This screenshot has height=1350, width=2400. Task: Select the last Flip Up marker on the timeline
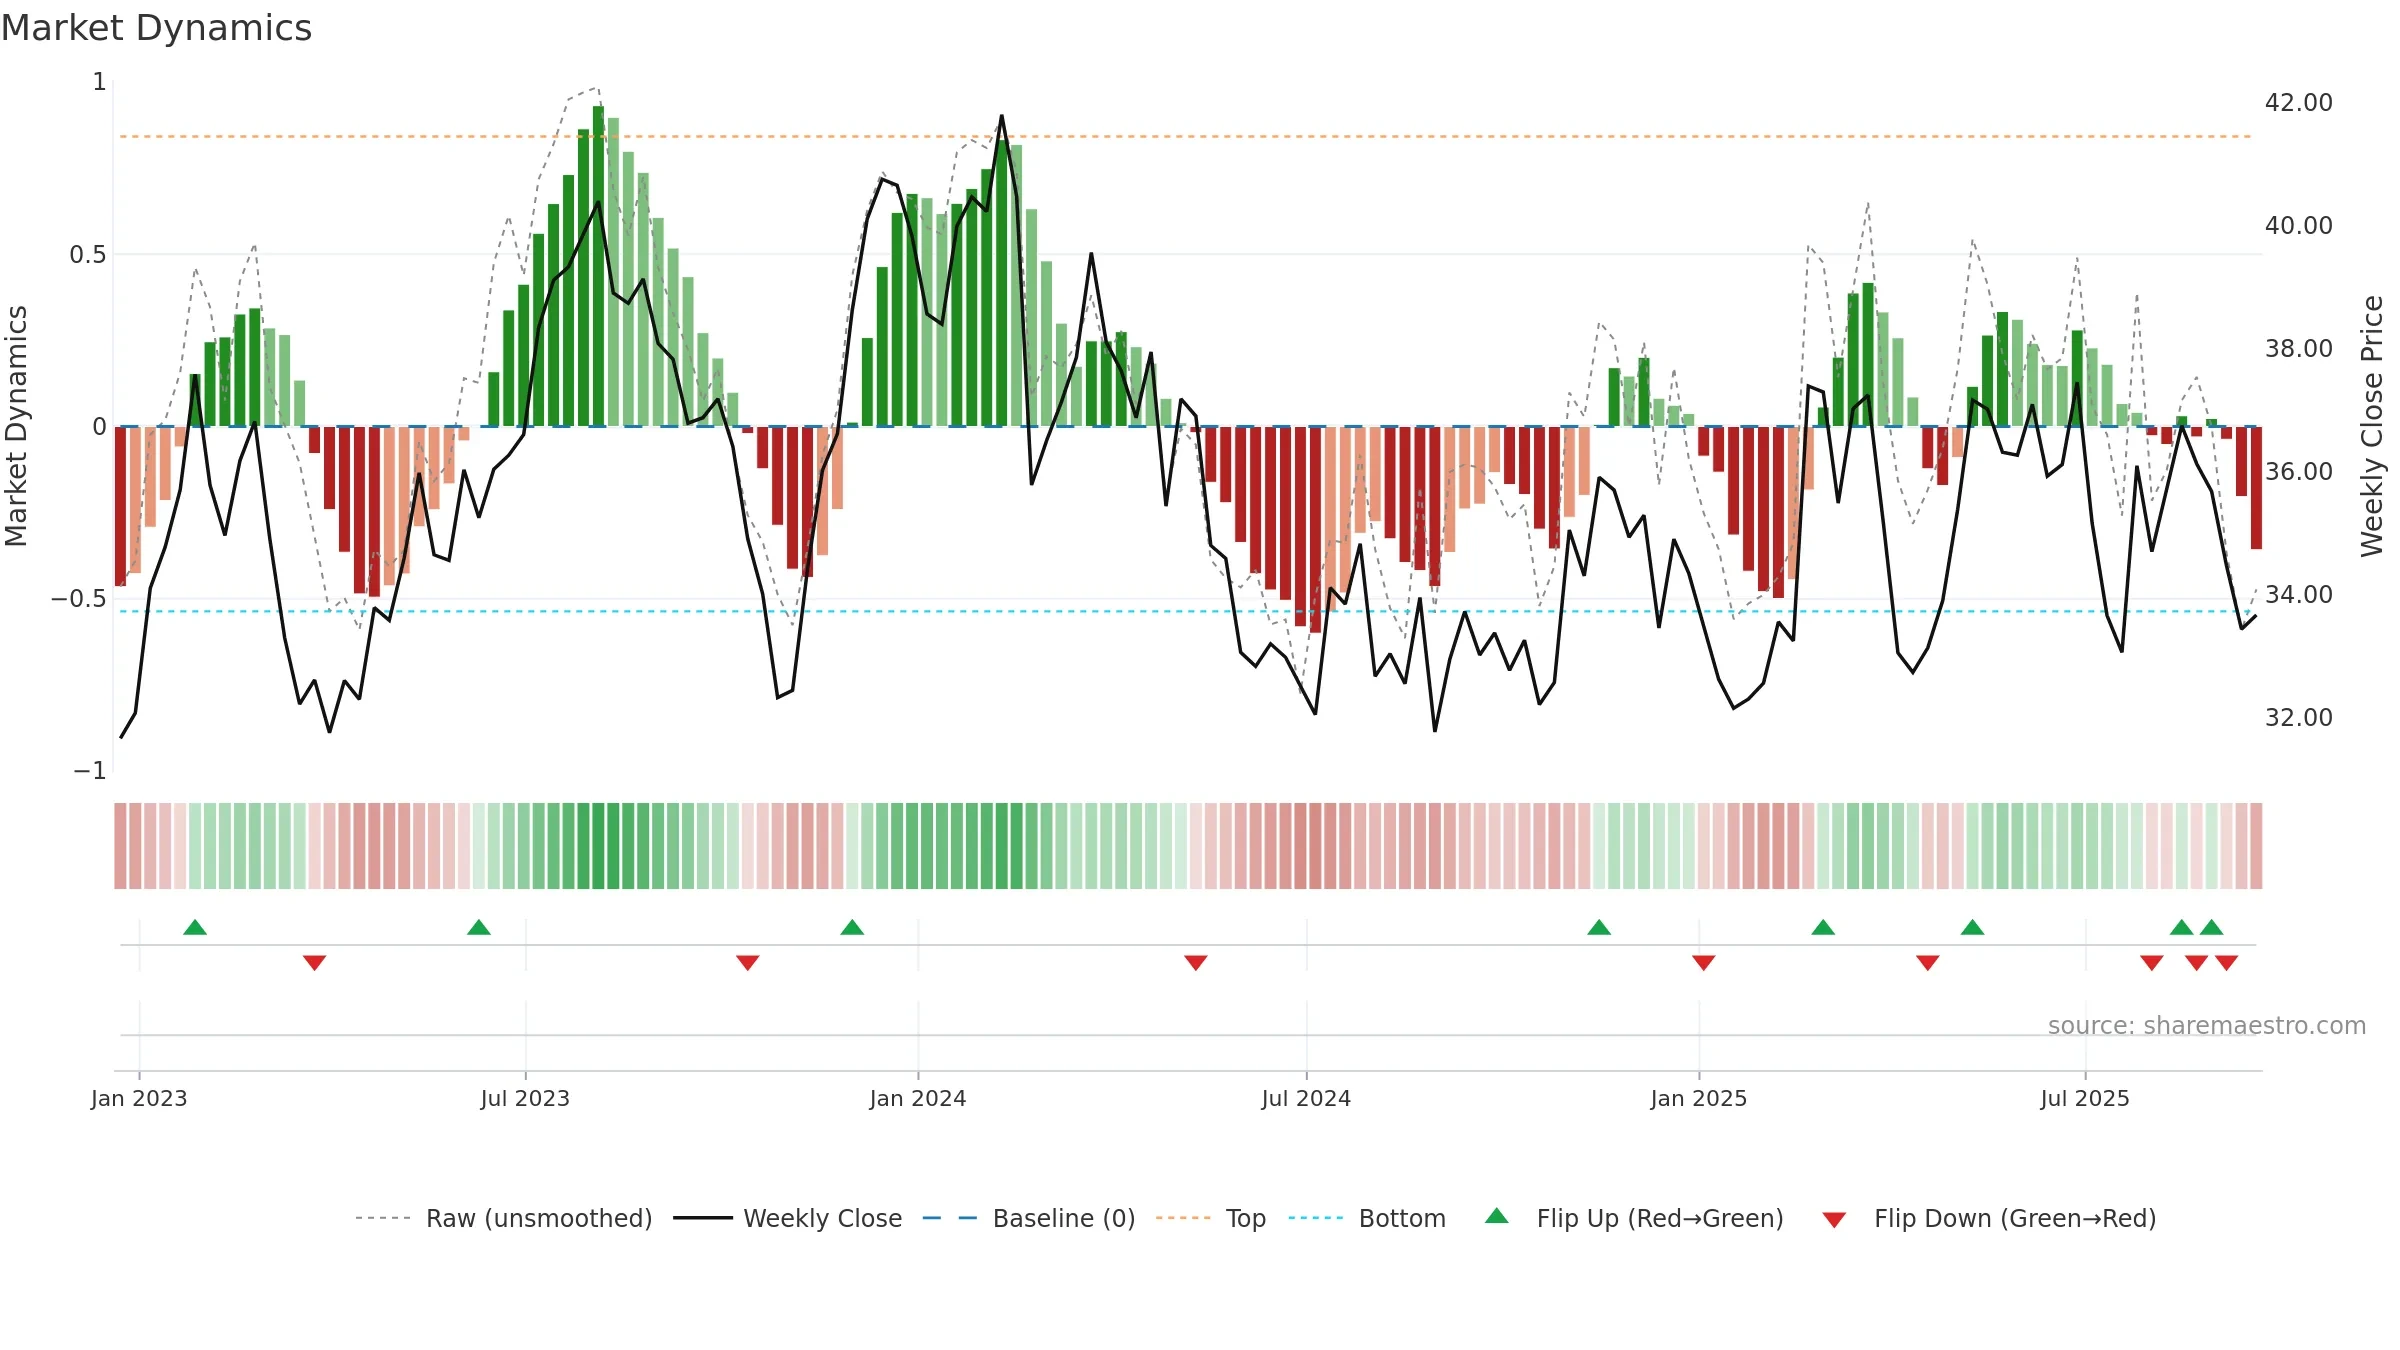[x=2212, y=927]
